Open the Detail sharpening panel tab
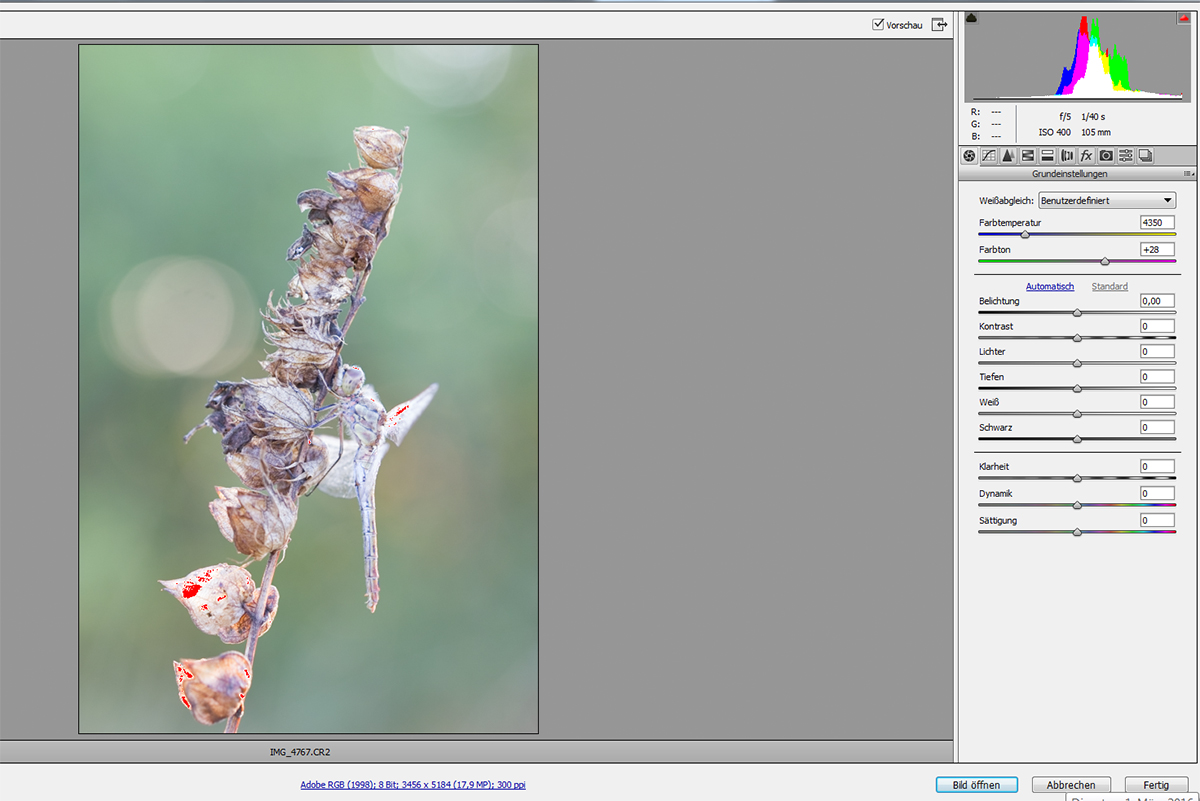 pos(1008,156)
